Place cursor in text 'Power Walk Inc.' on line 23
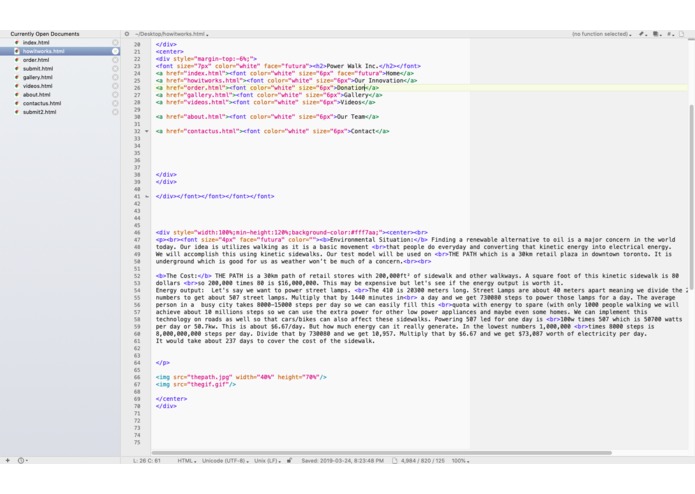The image size is (695, 494). tap(351, 66)
